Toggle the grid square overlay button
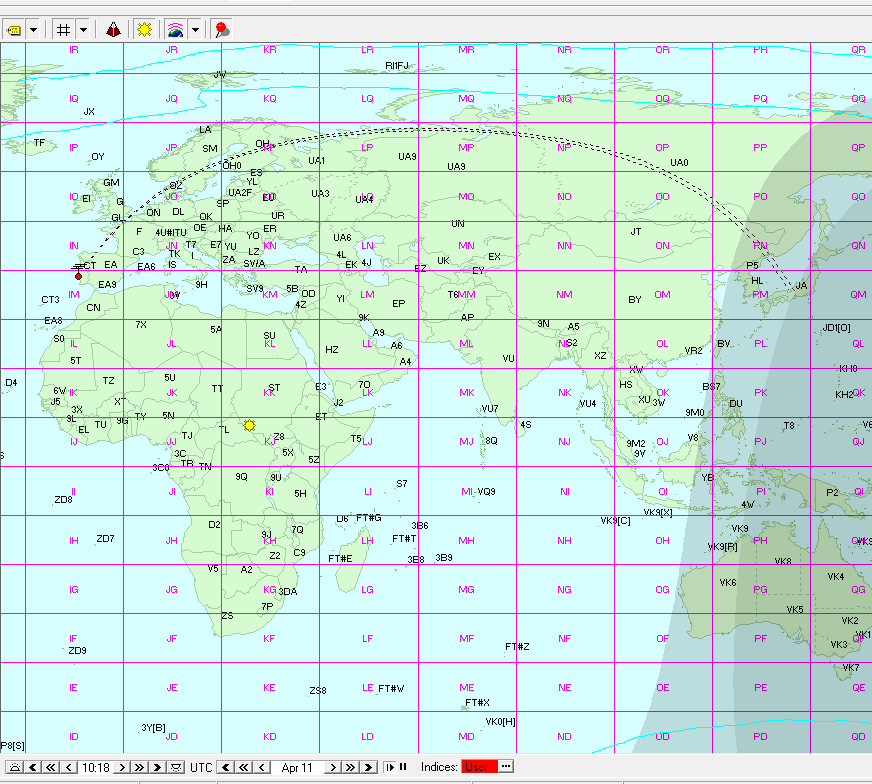 pyautogui.click(x=64, y=29)
